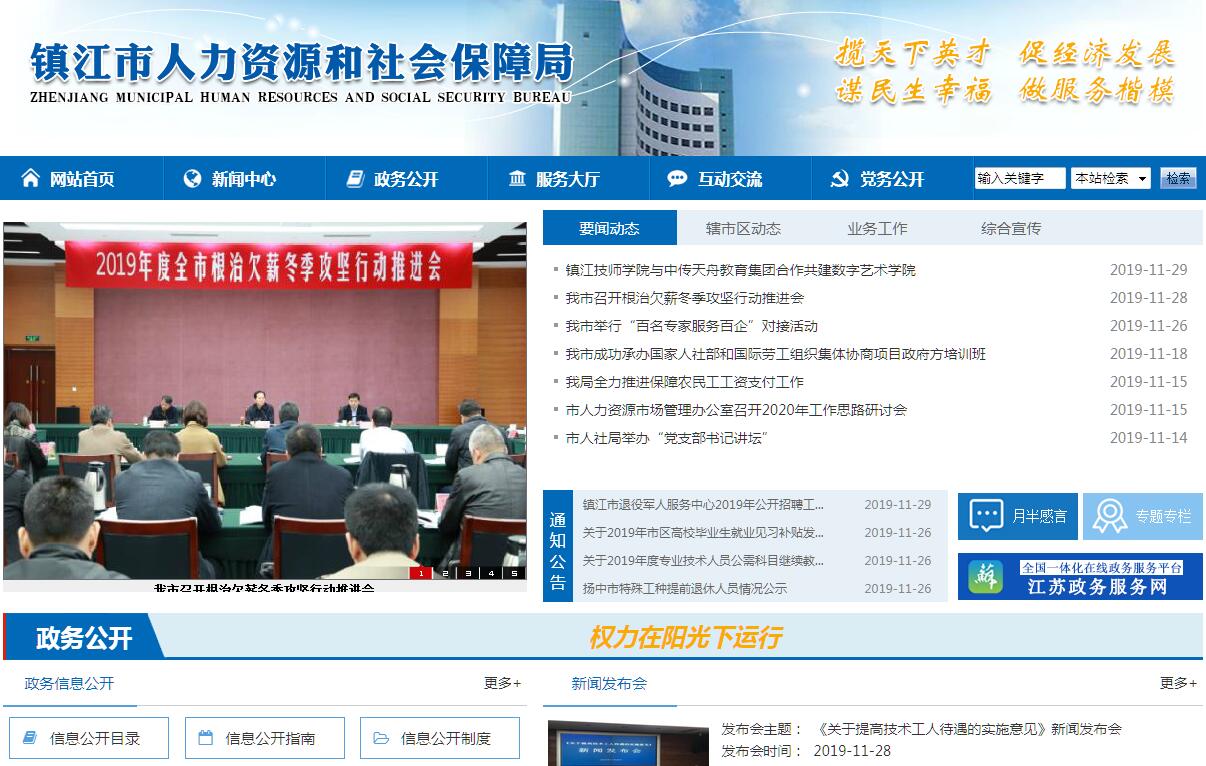Switch to the 业务工作 tab
Image resolution: width=1206 pixels, height=766 pixels.
click(x=877, y=228)
